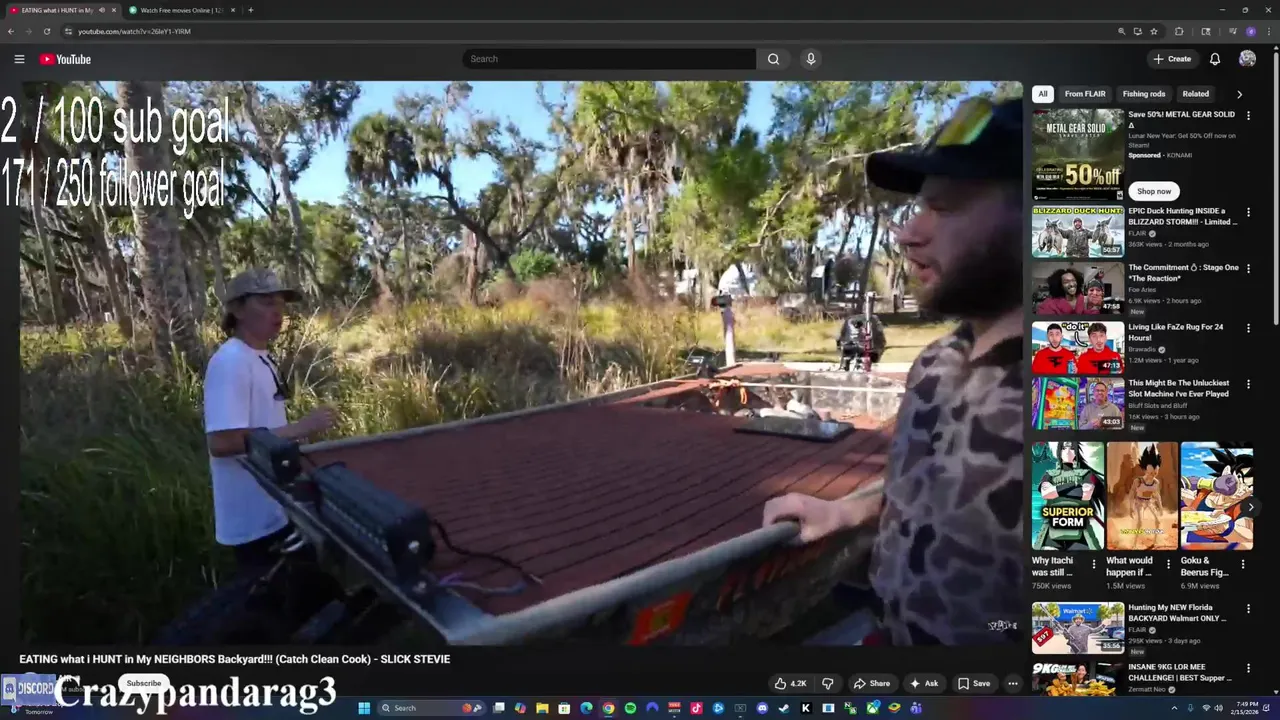Open YouTube account avatar menu

pos(1247,59)
